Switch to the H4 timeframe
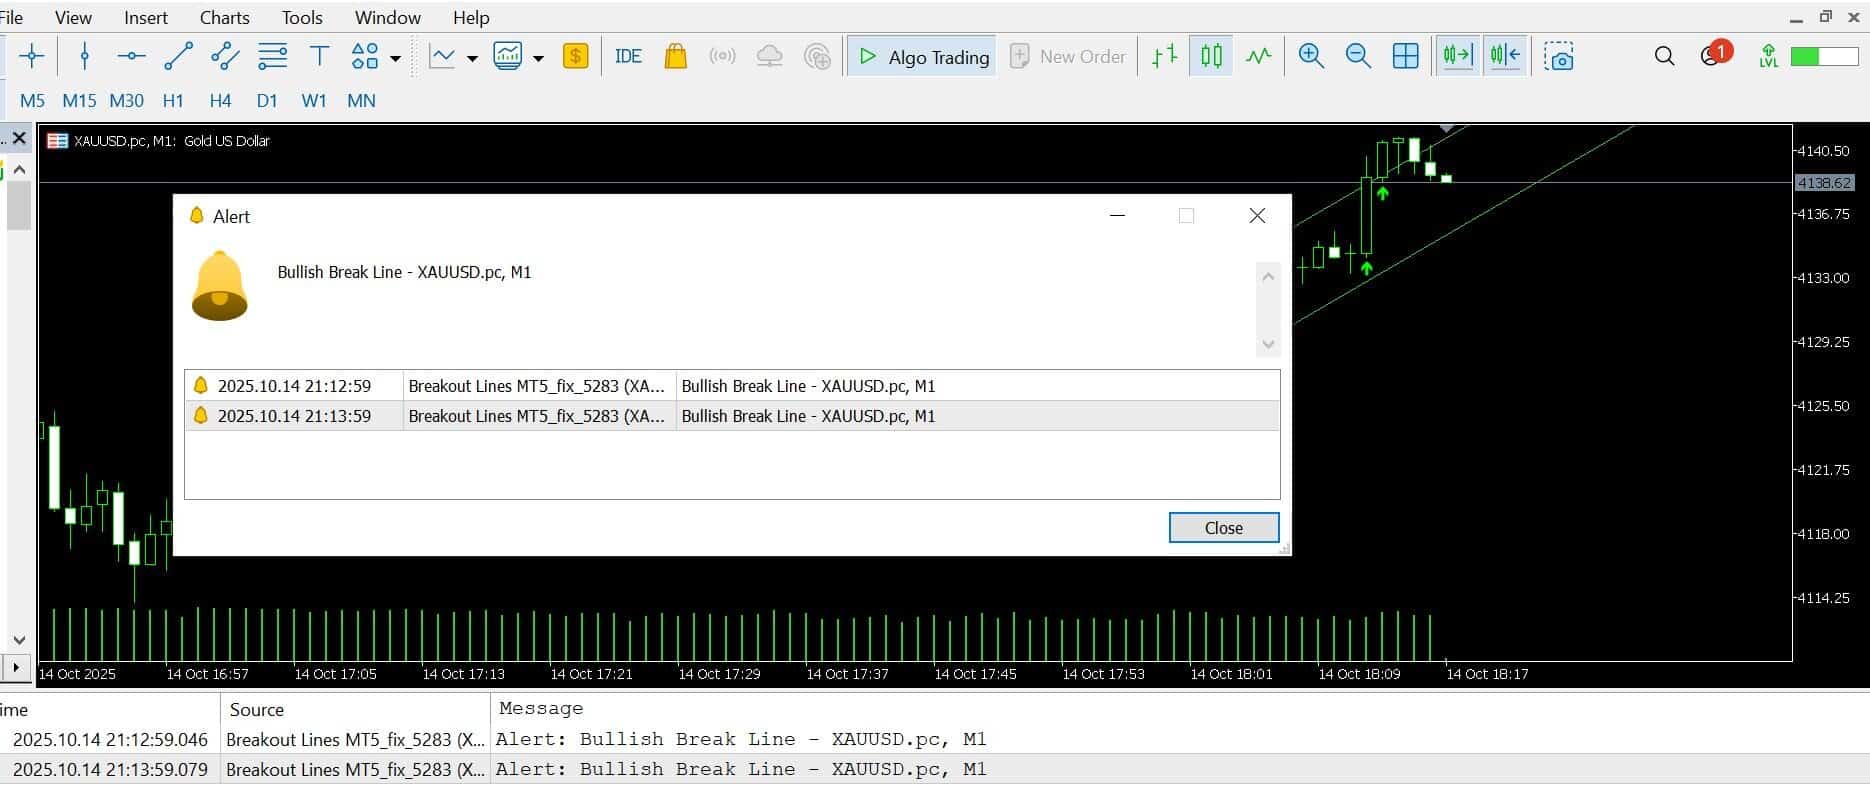 220,100
